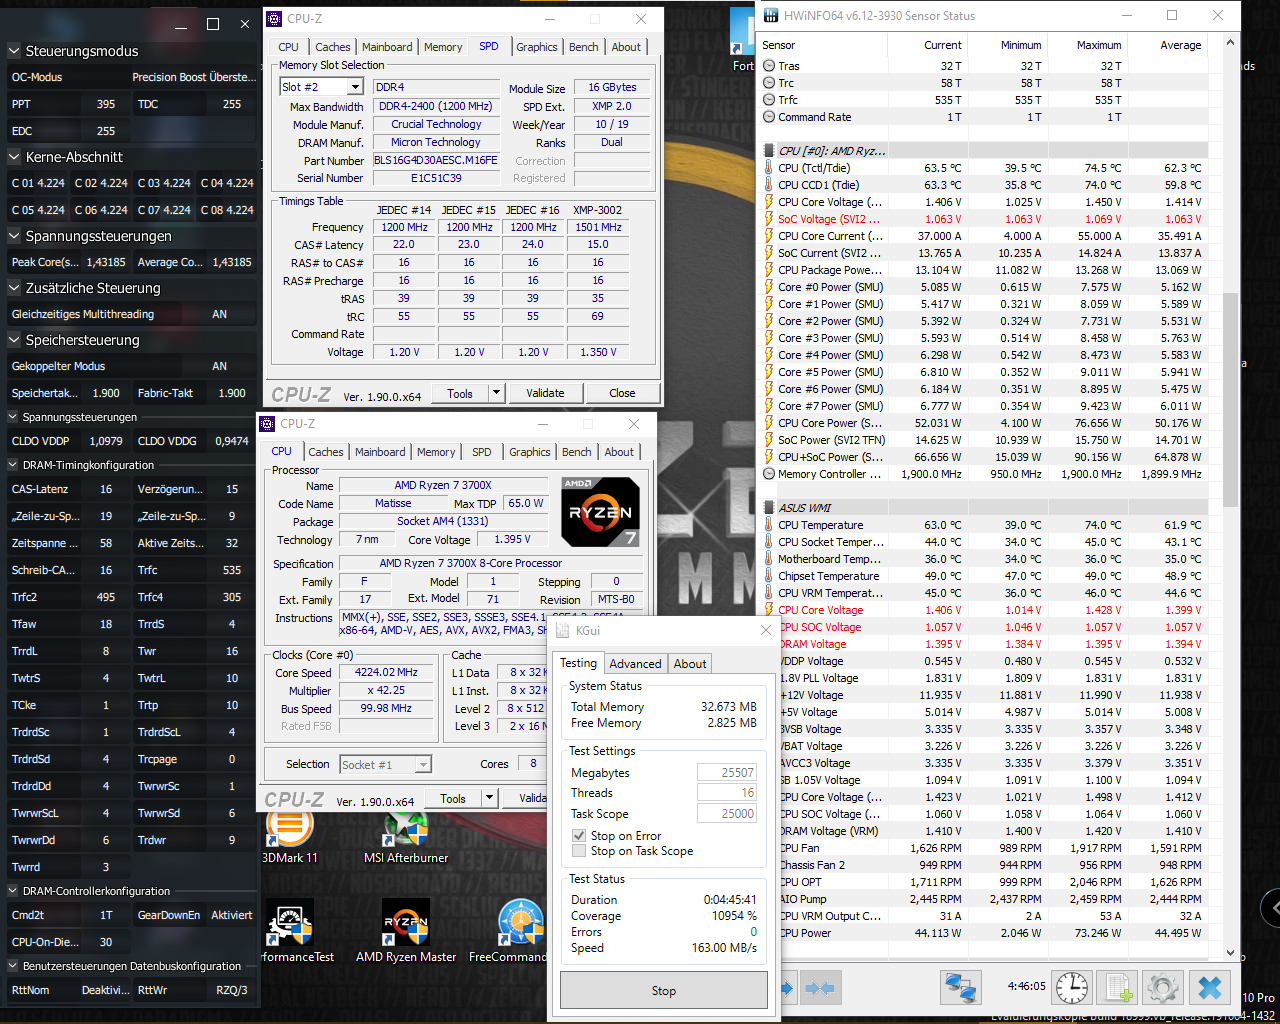This screenshot has width=1280, height=1024.
Task: Open the AMD Ryzen Master desktop shortcut
Action: 406,932
